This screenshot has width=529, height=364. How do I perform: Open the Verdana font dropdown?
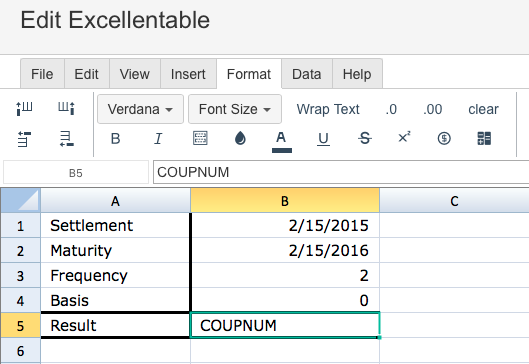coord(140,109)
